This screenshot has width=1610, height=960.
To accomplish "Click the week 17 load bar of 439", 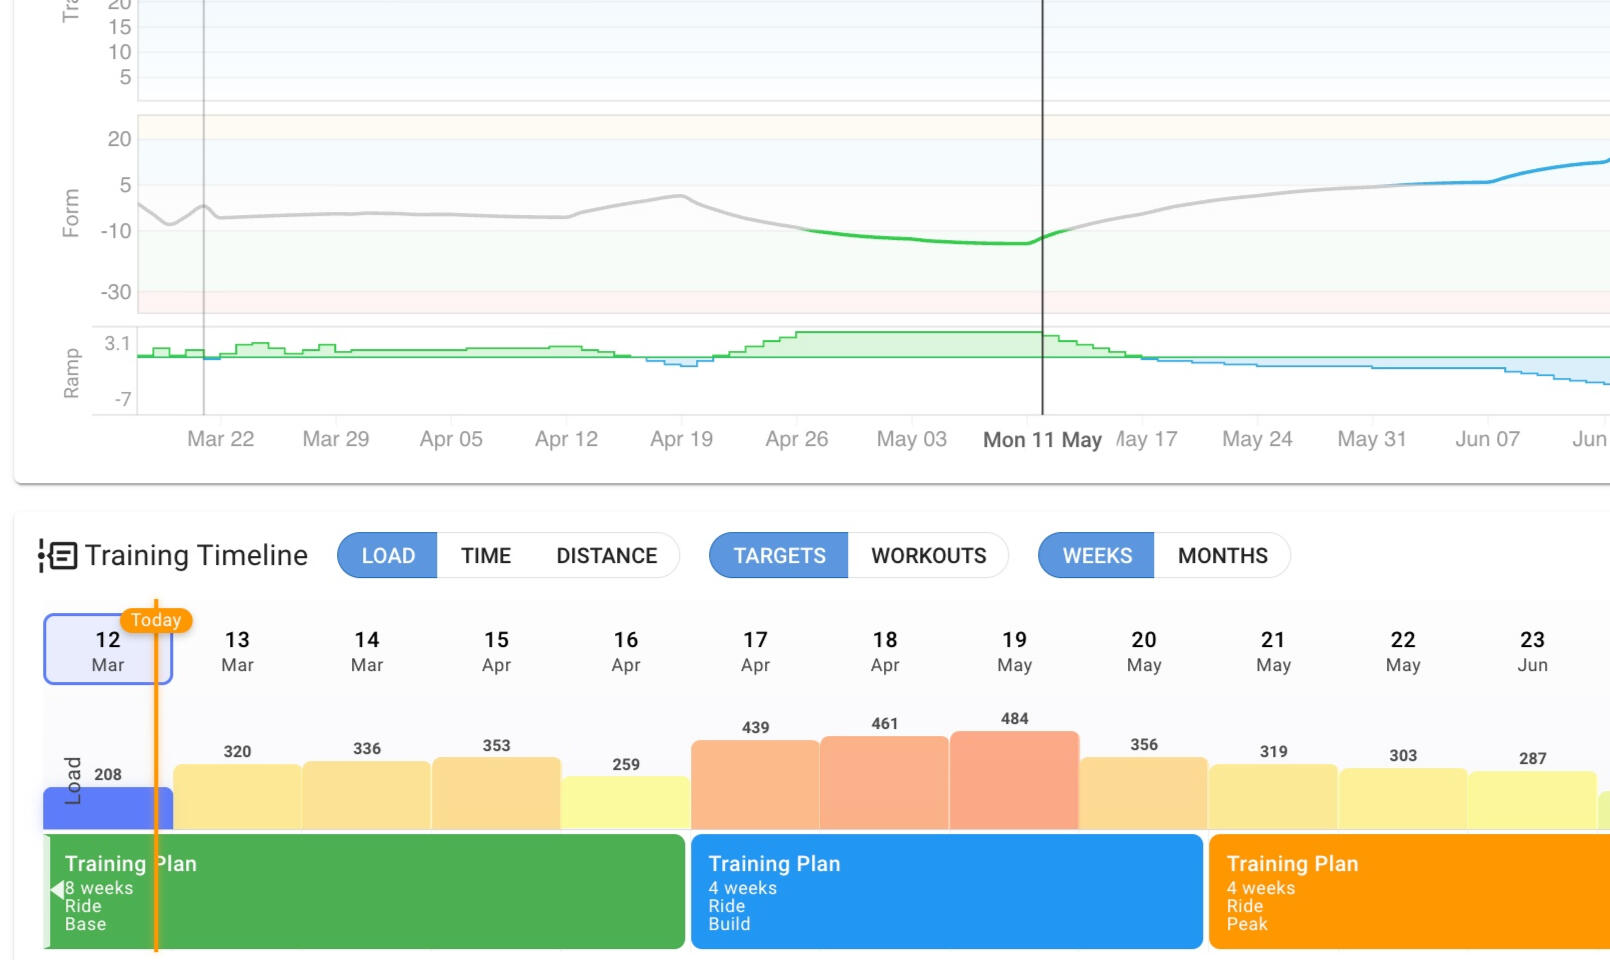I will [x=755, y=784].
